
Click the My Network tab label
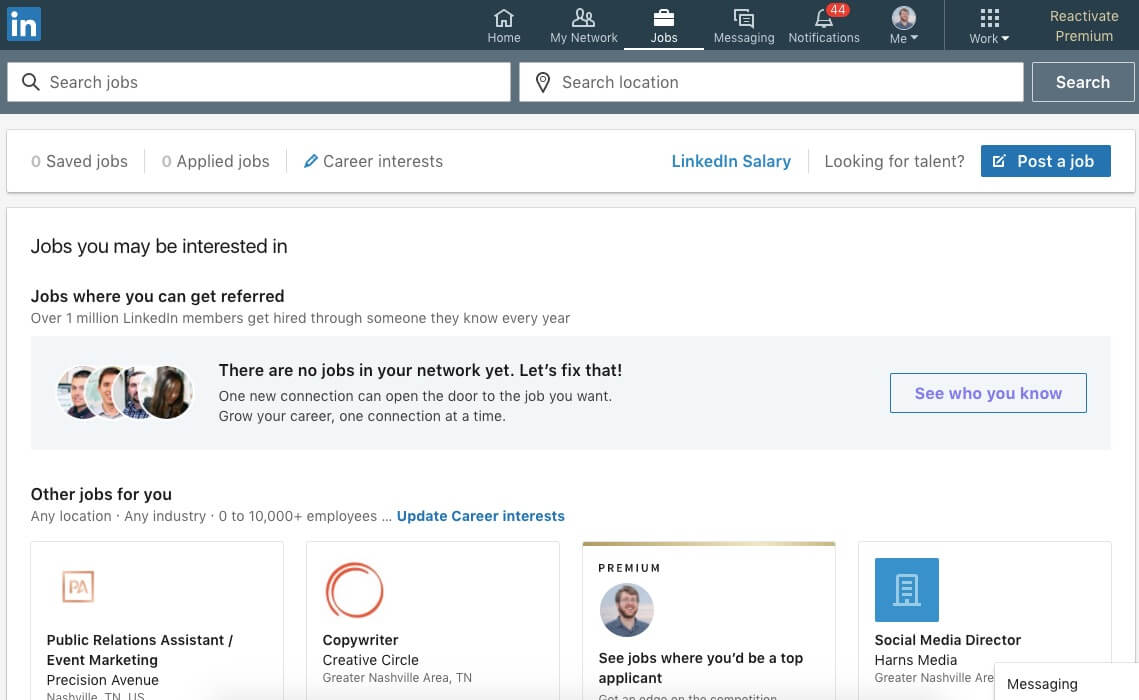[x=583, y=38]
